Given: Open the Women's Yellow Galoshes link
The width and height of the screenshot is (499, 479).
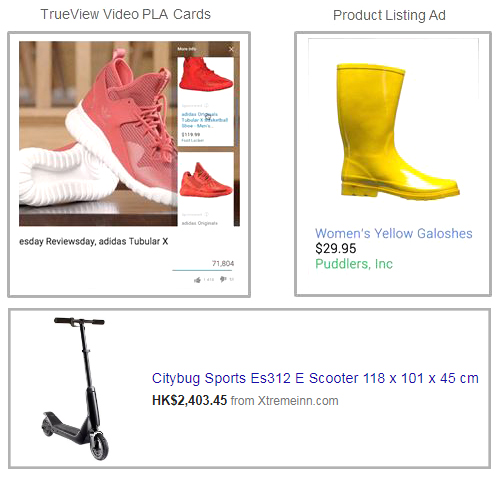Looking at the screenshot, I should tap(394, 233).
